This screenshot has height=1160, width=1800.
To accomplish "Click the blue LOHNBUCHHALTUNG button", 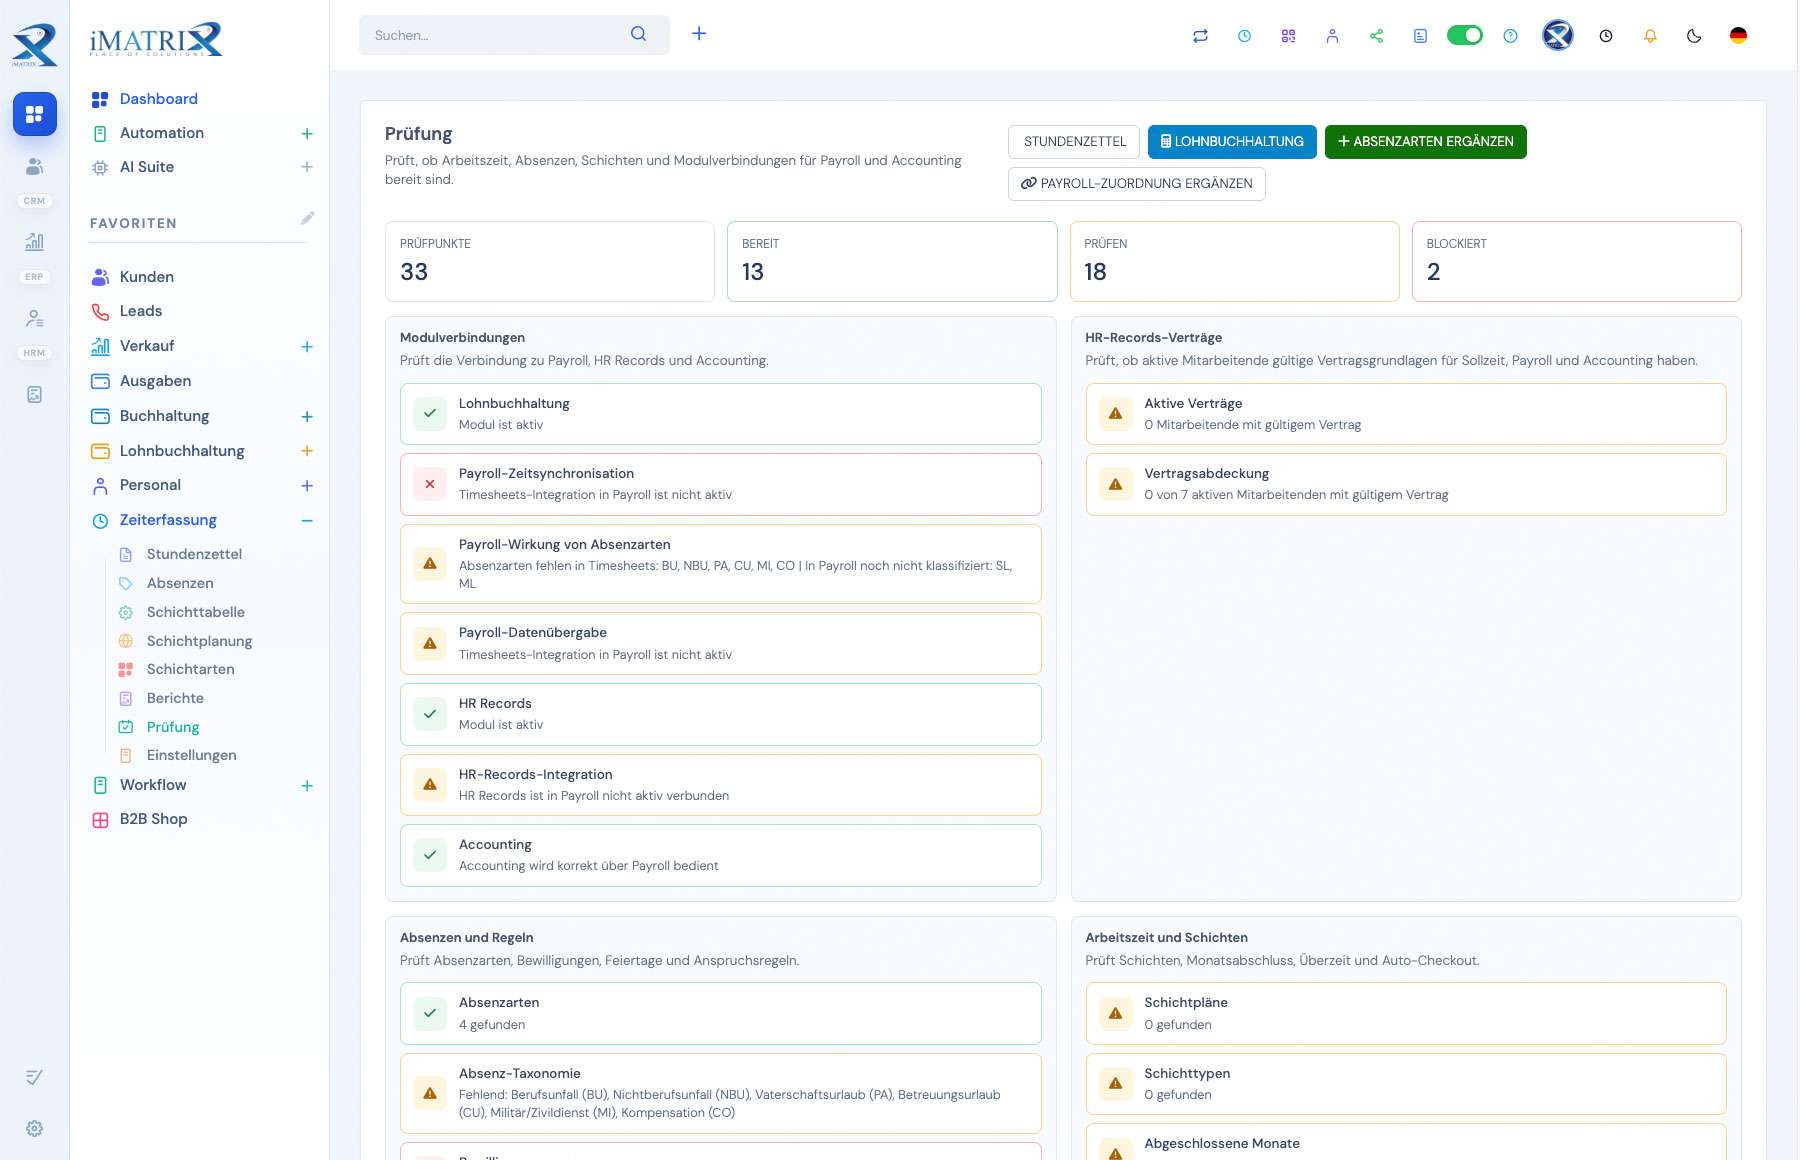I will click(x=1232, y=142).
